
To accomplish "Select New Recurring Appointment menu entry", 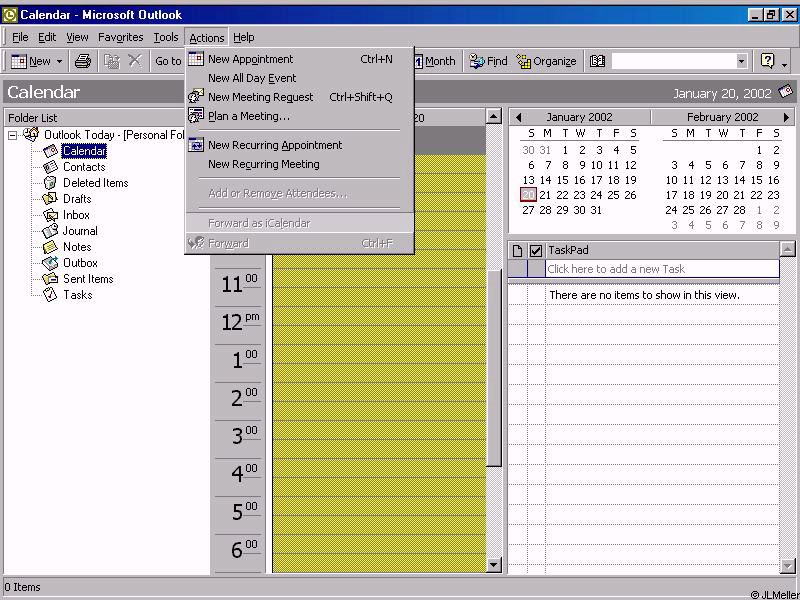I will pos(274,145).
